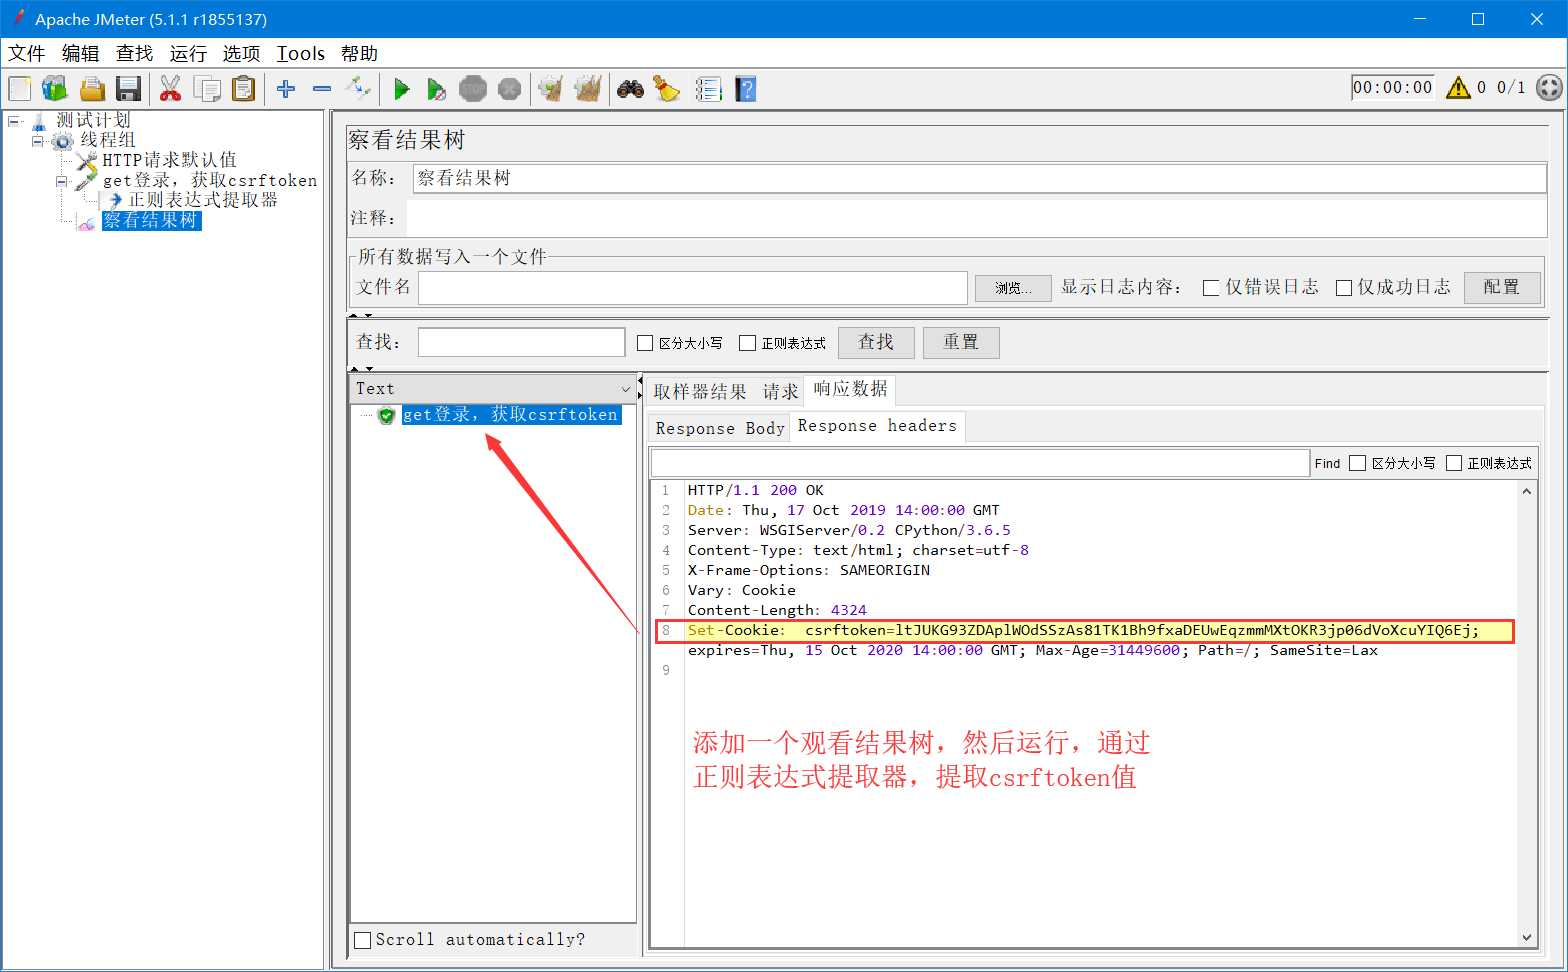Viewport: 1568px width, 972px height.
Task: Click the New test plan icon
Action: tap(20, 89)
